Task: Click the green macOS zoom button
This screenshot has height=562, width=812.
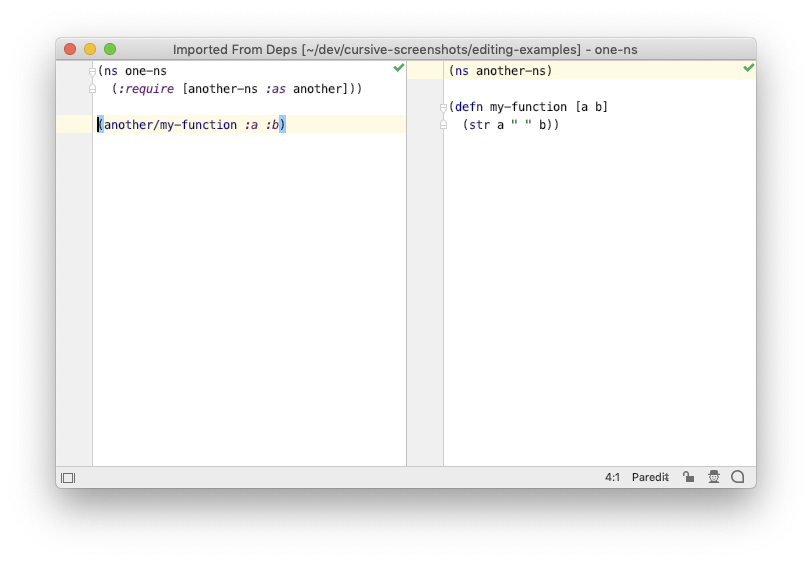Action: click(110, 49)
